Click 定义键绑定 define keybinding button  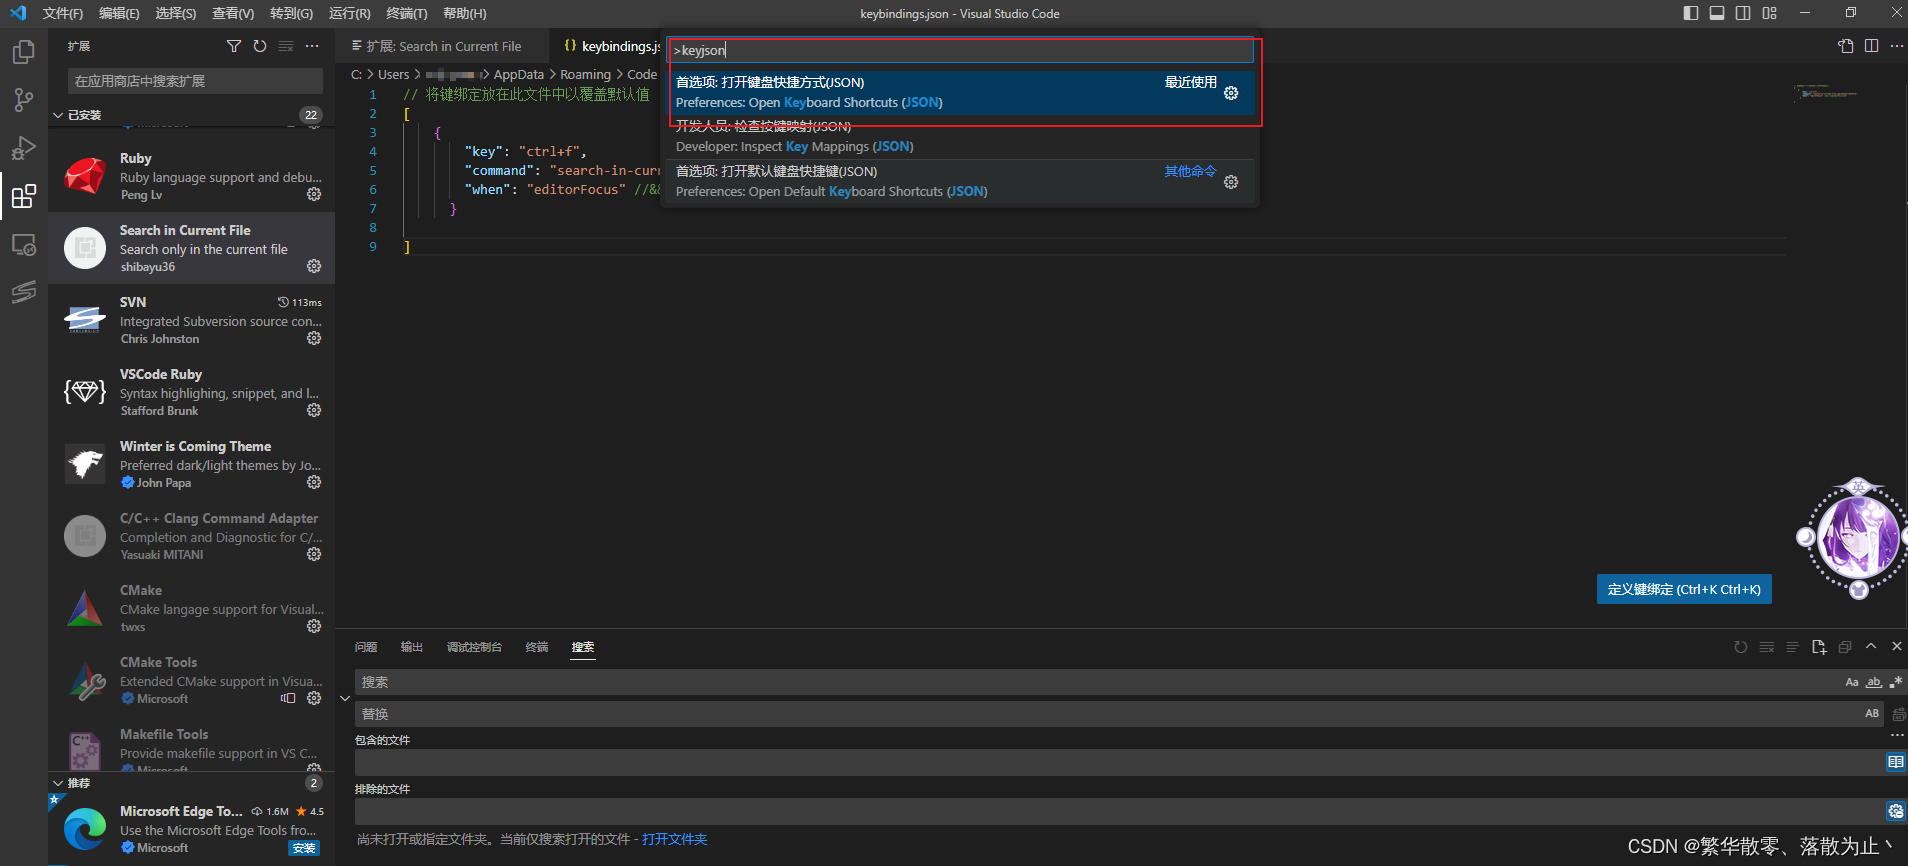(x=1684, y=589)
